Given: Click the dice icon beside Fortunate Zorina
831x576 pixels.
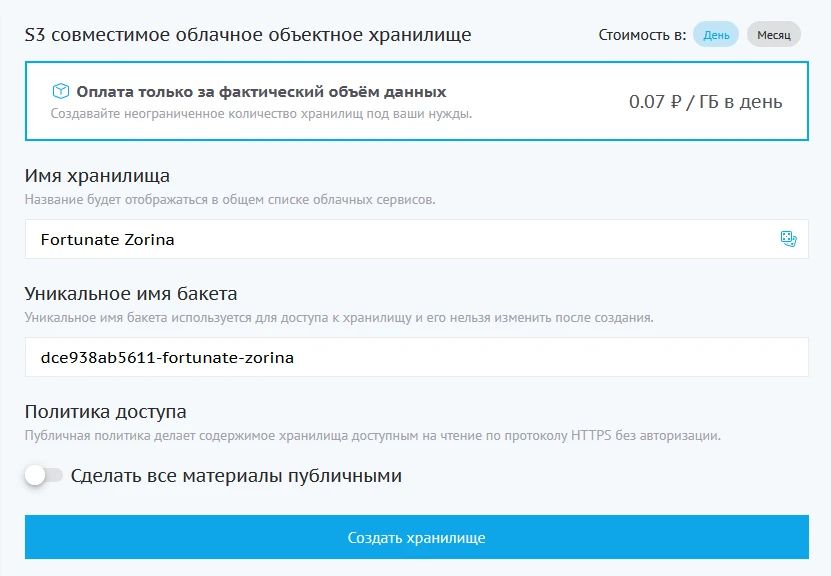Looking at the screenshot, I should pos(789,239).
